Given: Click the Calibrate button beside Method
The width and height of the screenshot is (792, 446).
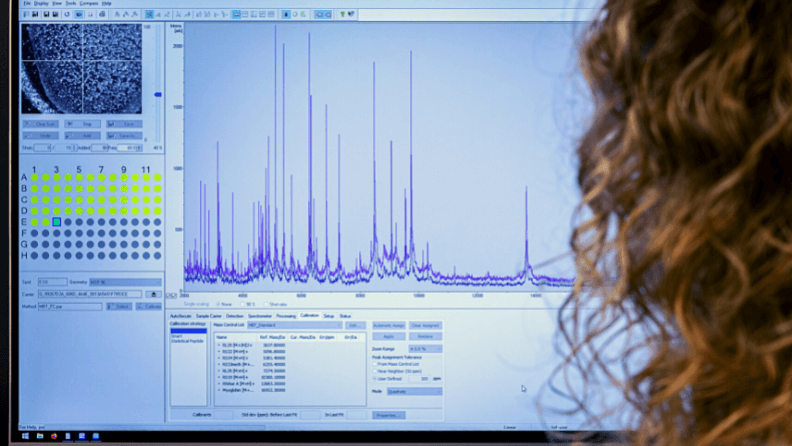Looking at the screenshot, I should 149,307.
